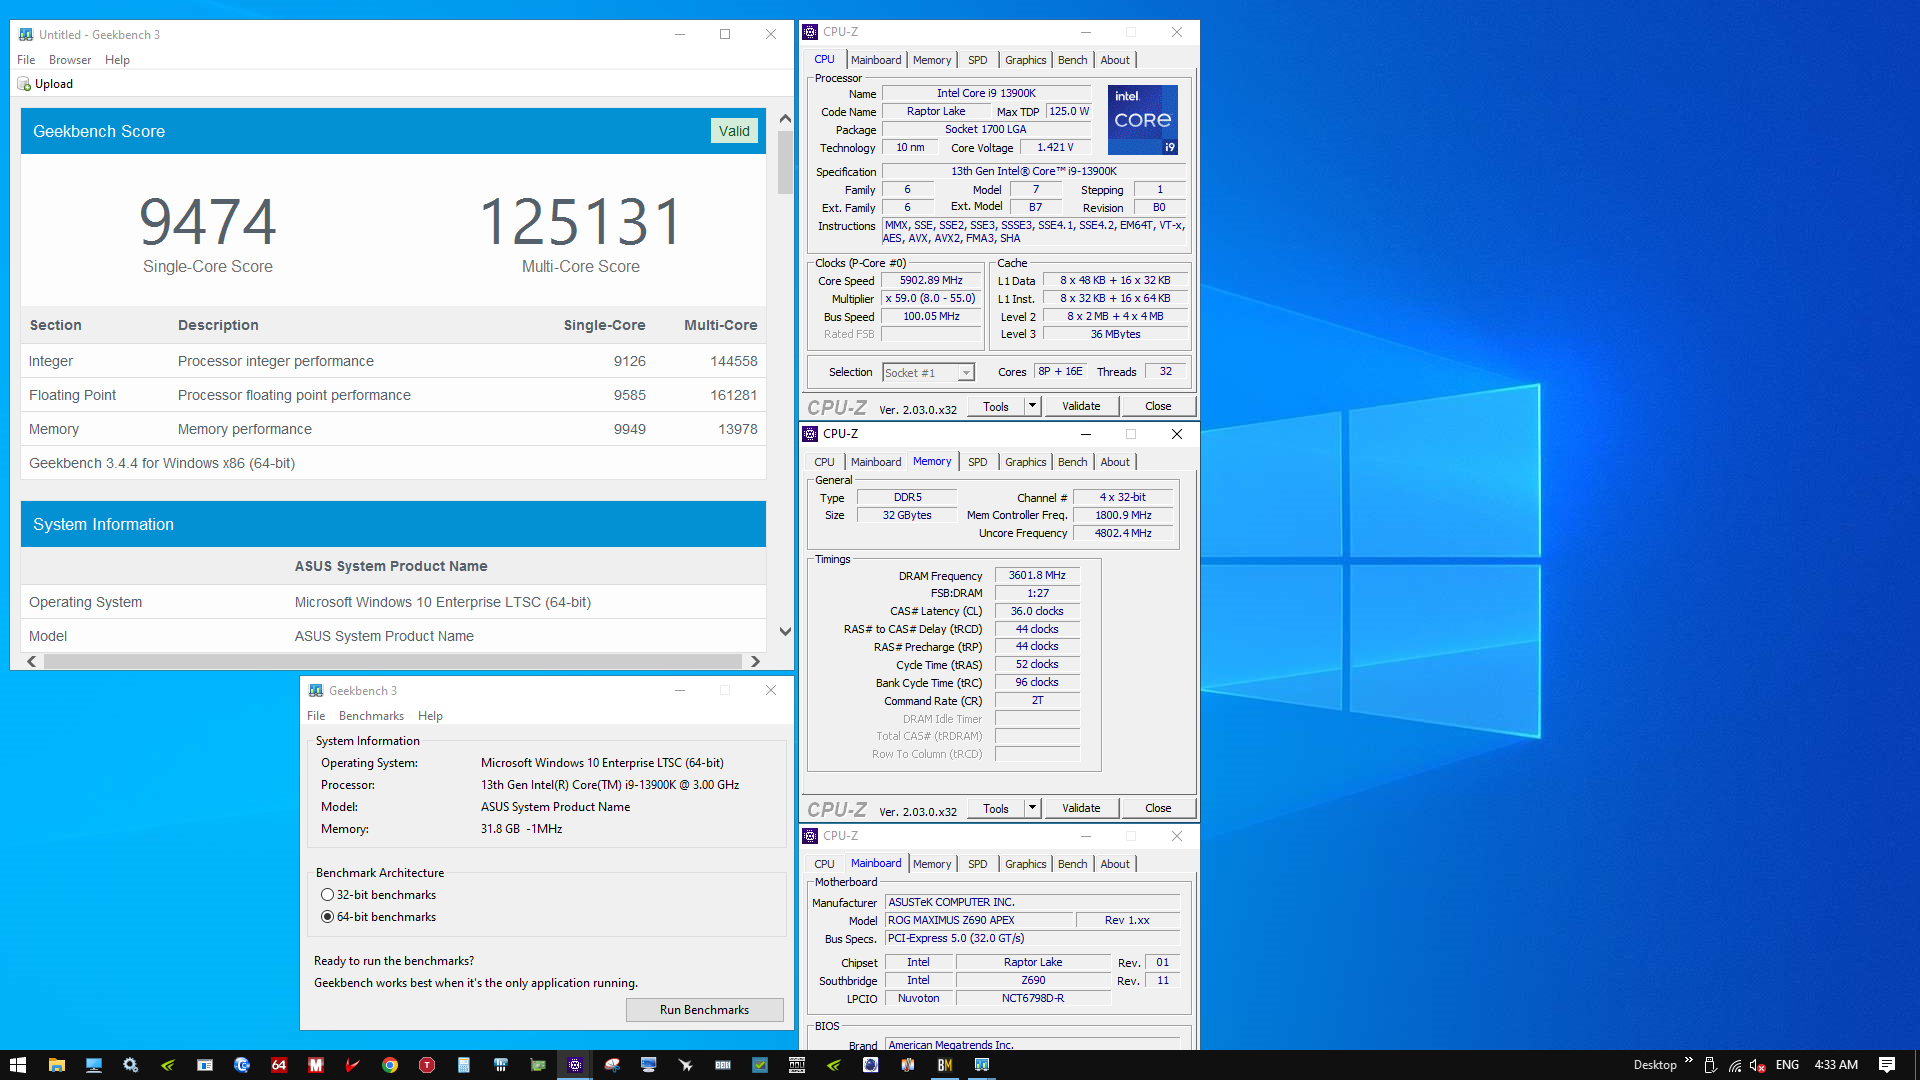The width and height of the screenshot is (1920, 1080).
Task: Click the ROG MAXIMUS Z690 APEX model field
Action: pyautogui.click(x=979, y=921)
